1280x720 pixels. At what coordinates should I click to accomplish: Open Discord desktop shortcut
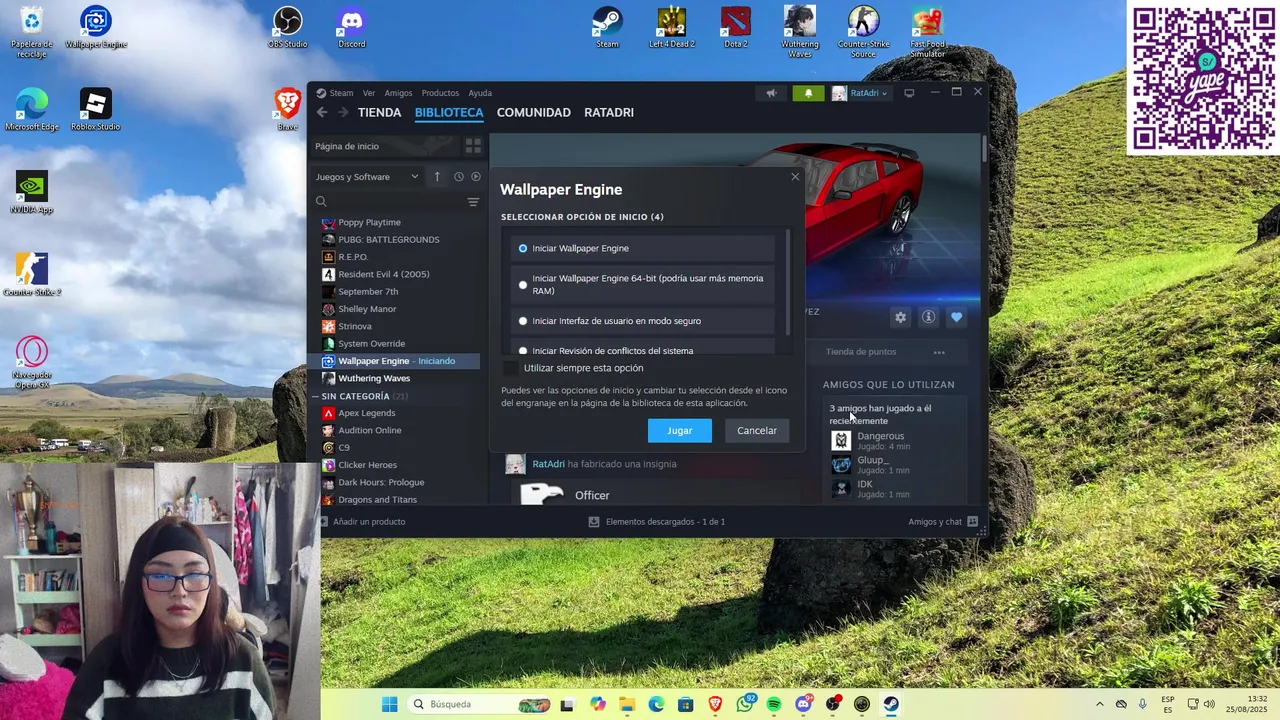coord(352,28)
